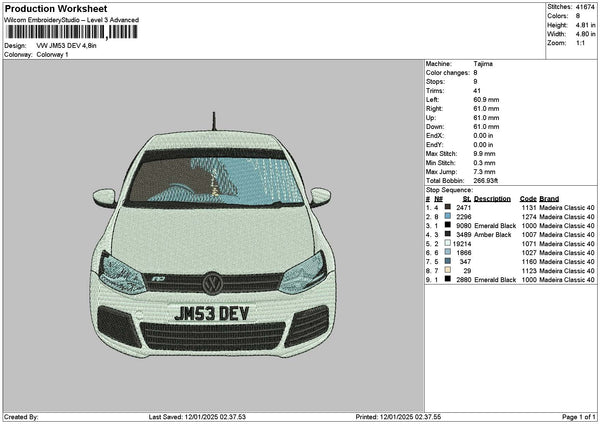Click the Amber Black swatch in stop 4
Screen dimensions: 600x424
(447, 234)
